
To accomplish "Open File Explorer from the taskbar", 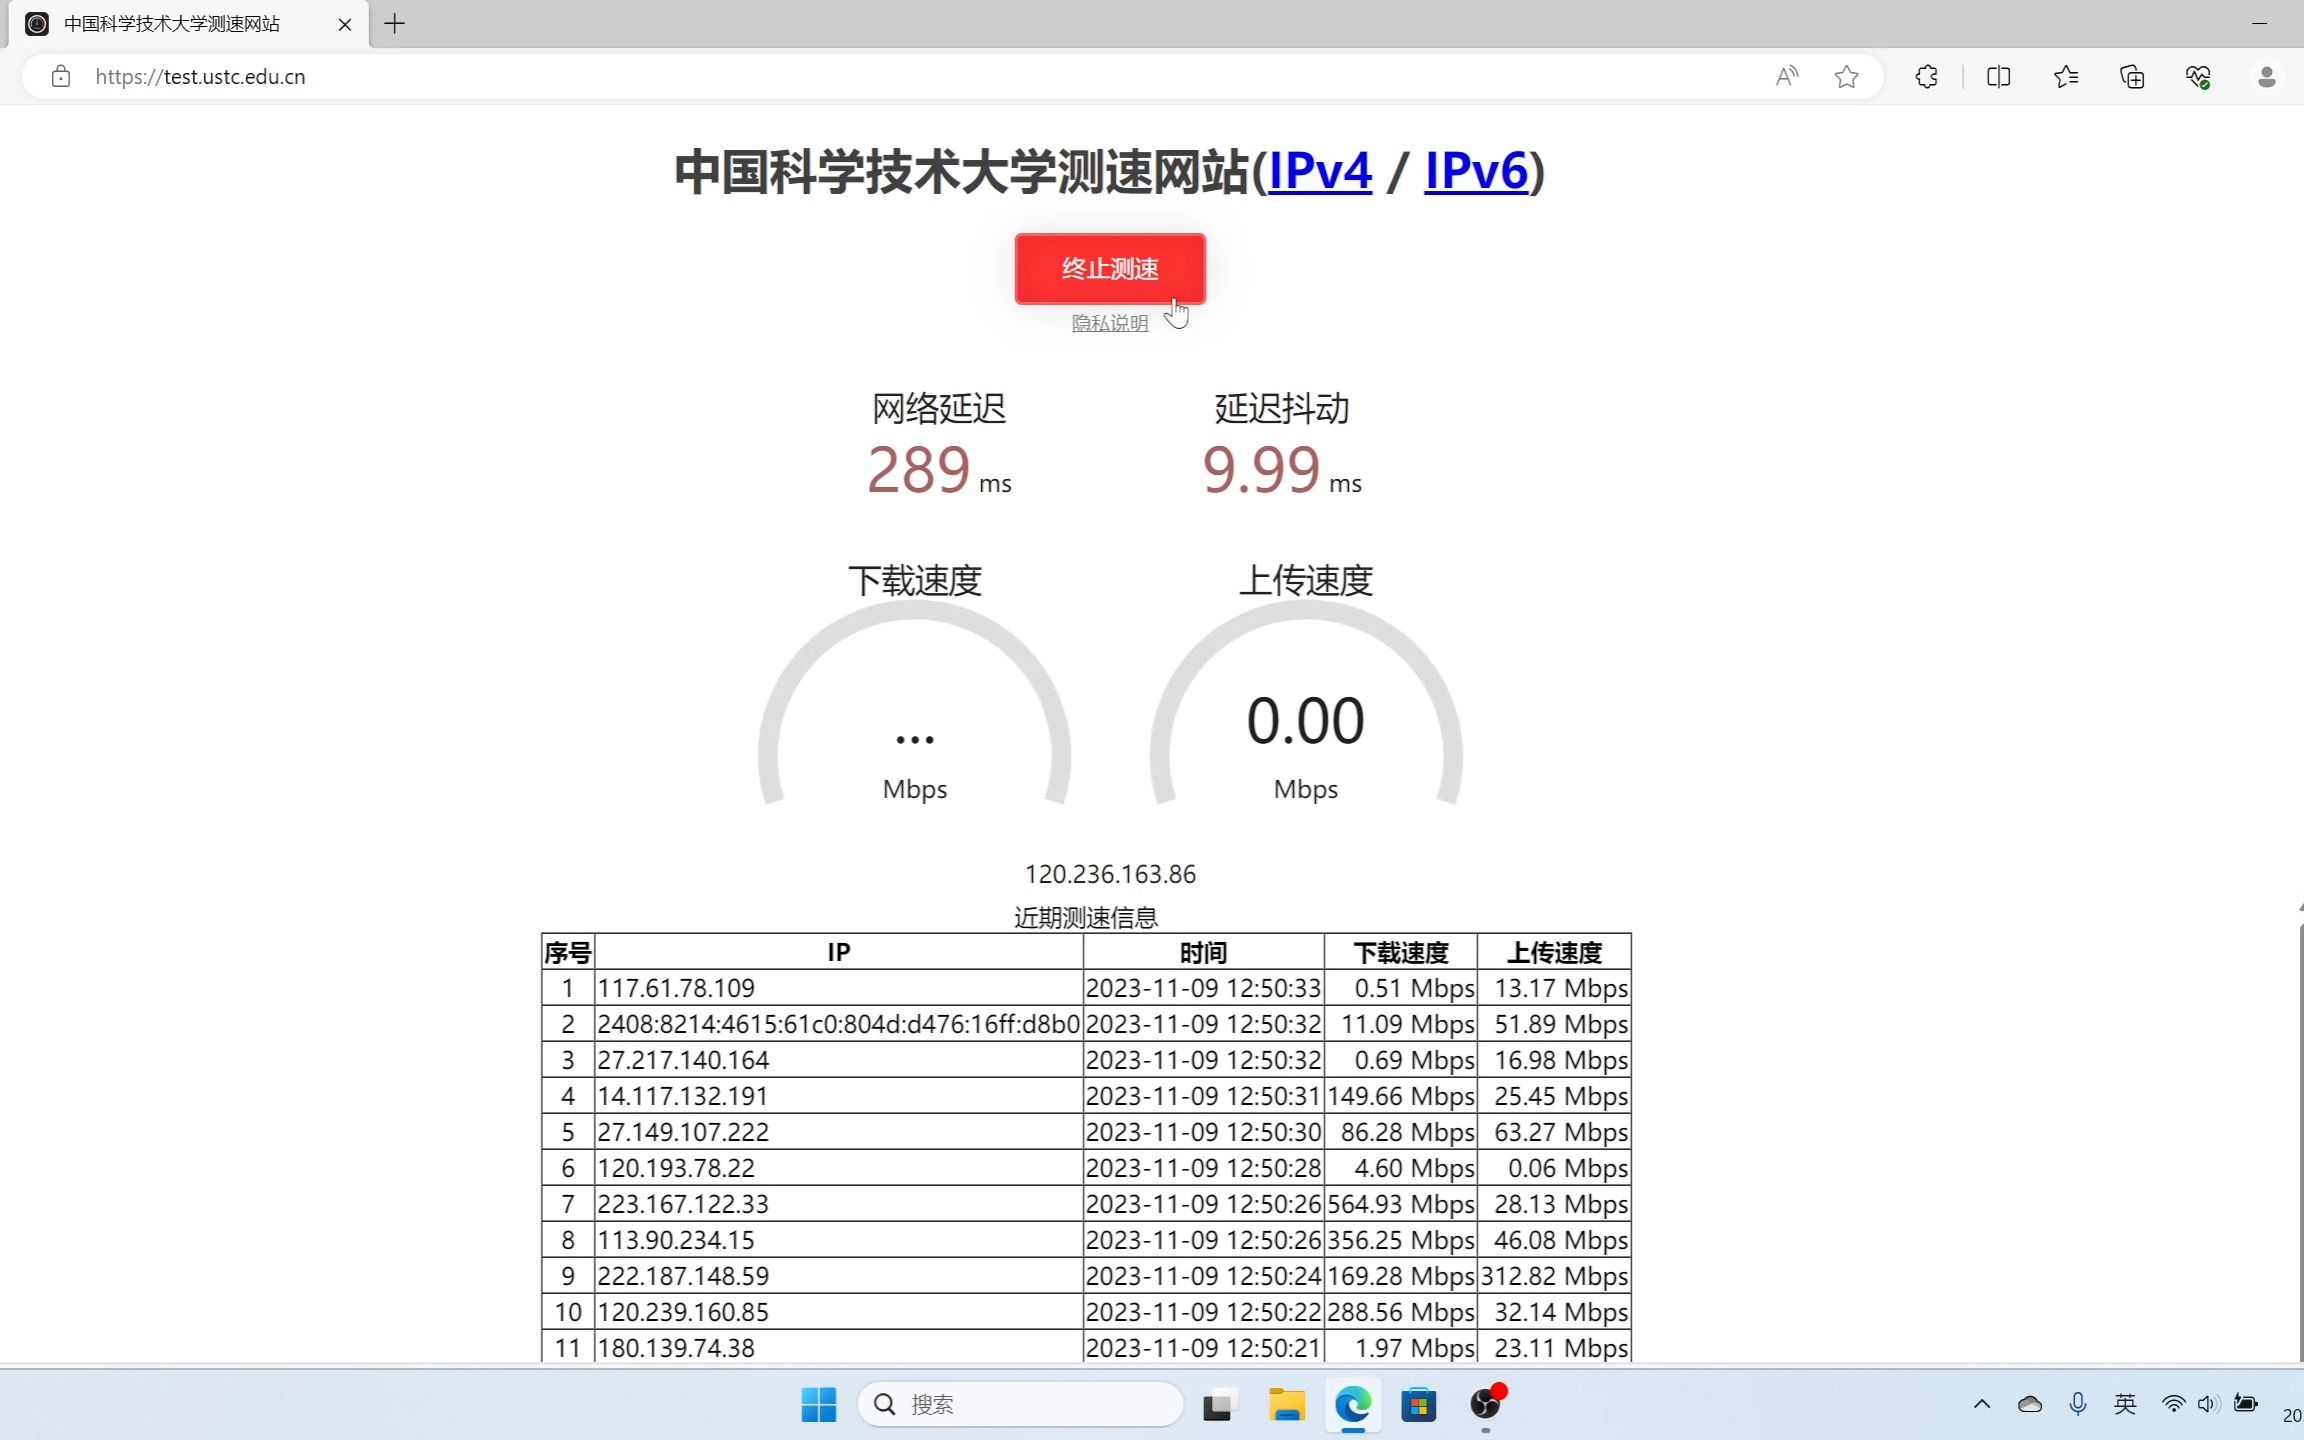I will click(1286, 1405).
